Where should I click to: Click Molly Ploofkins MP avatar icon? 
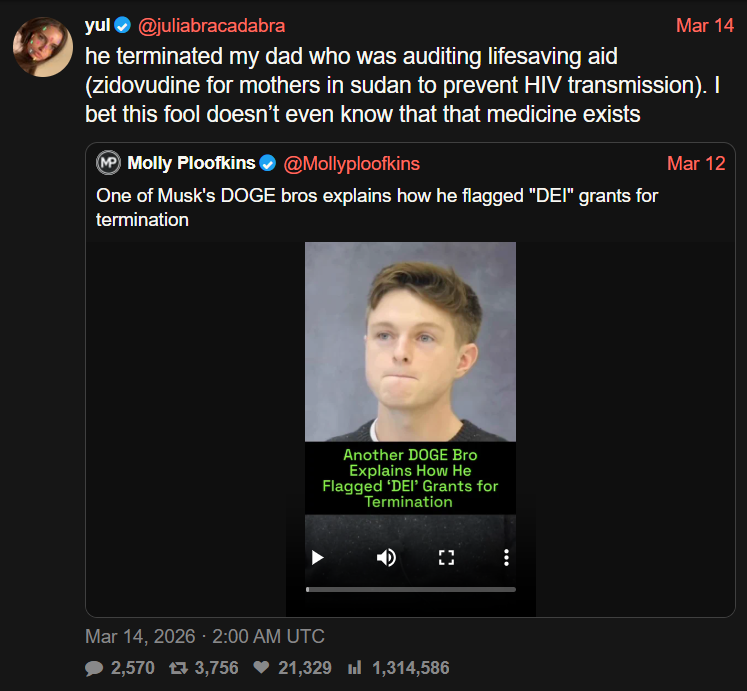[108, 163]
